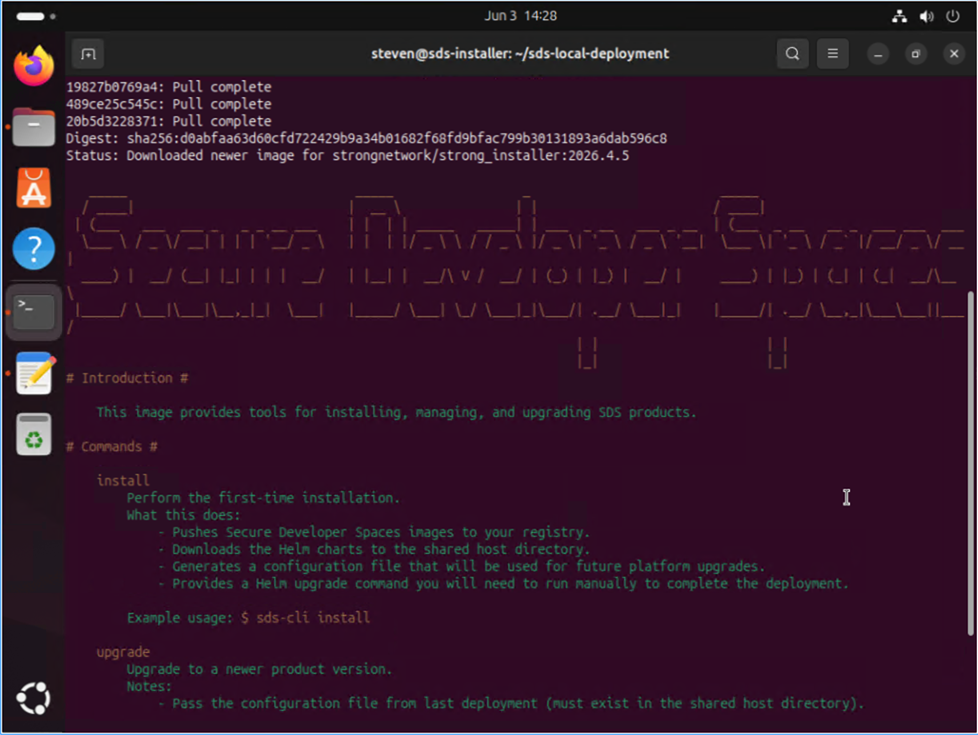Click the 'Digest: sha256' line
Screen dimensions: 978x735
click(366, 139)
